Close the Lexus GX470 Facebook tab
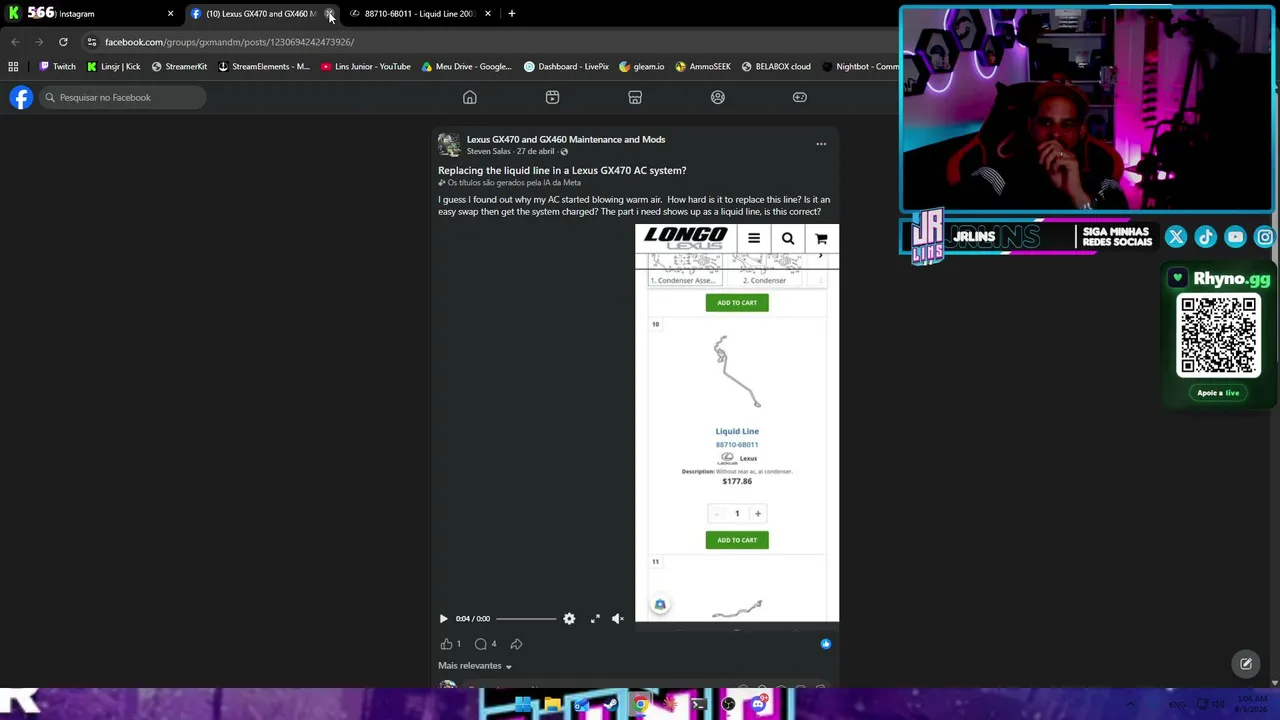 click(x=330, y=14)
